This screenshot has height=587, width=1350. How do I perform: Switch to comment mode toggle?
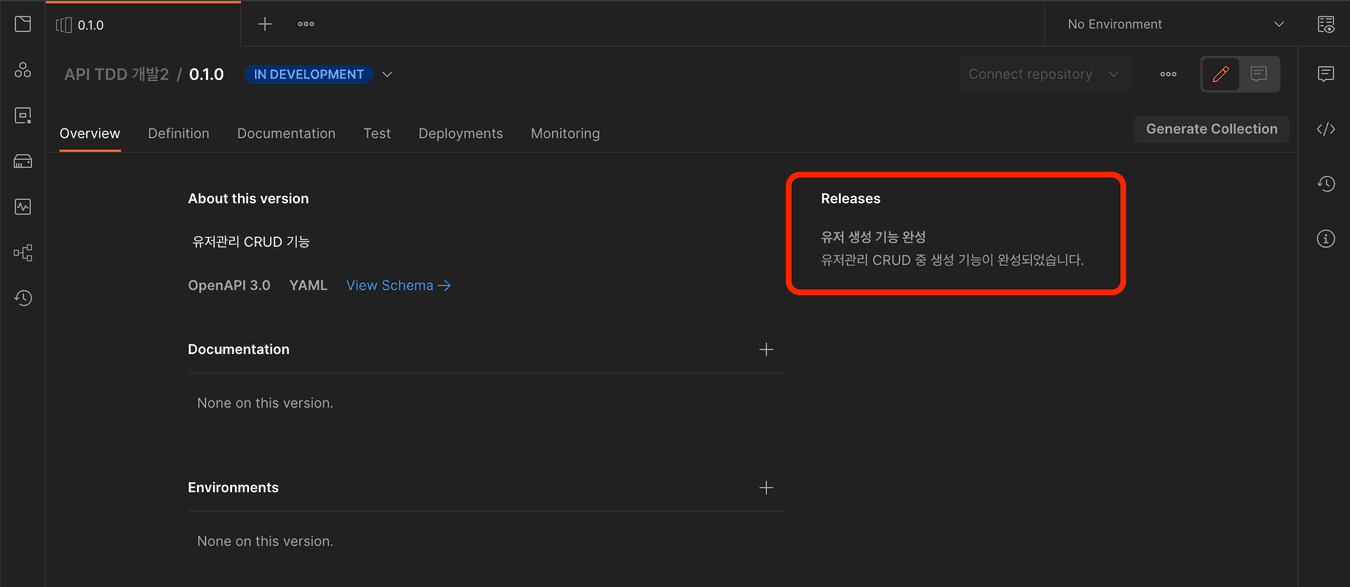(x=1259, y=74)
